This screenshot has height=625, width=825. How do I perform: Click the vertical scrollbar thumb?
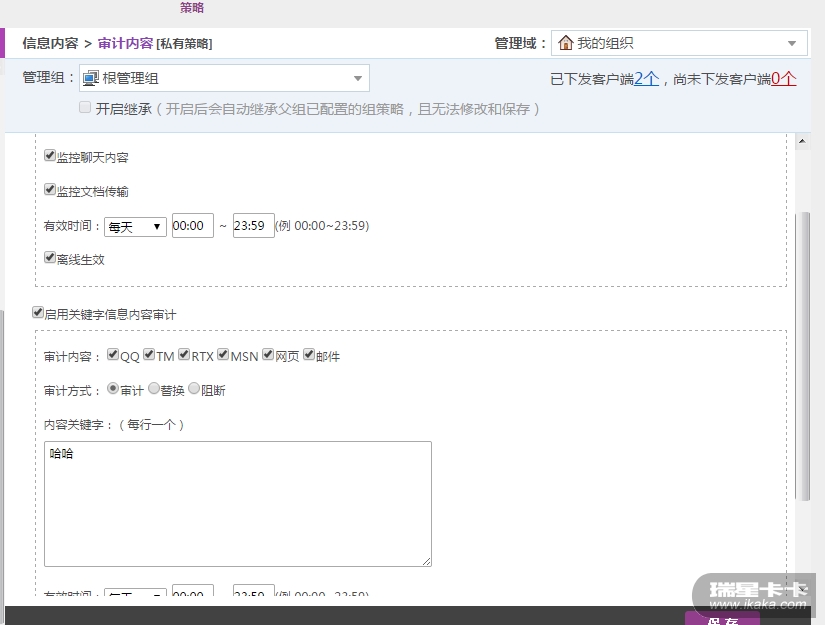pyautogui.click(x=802, y=356)
